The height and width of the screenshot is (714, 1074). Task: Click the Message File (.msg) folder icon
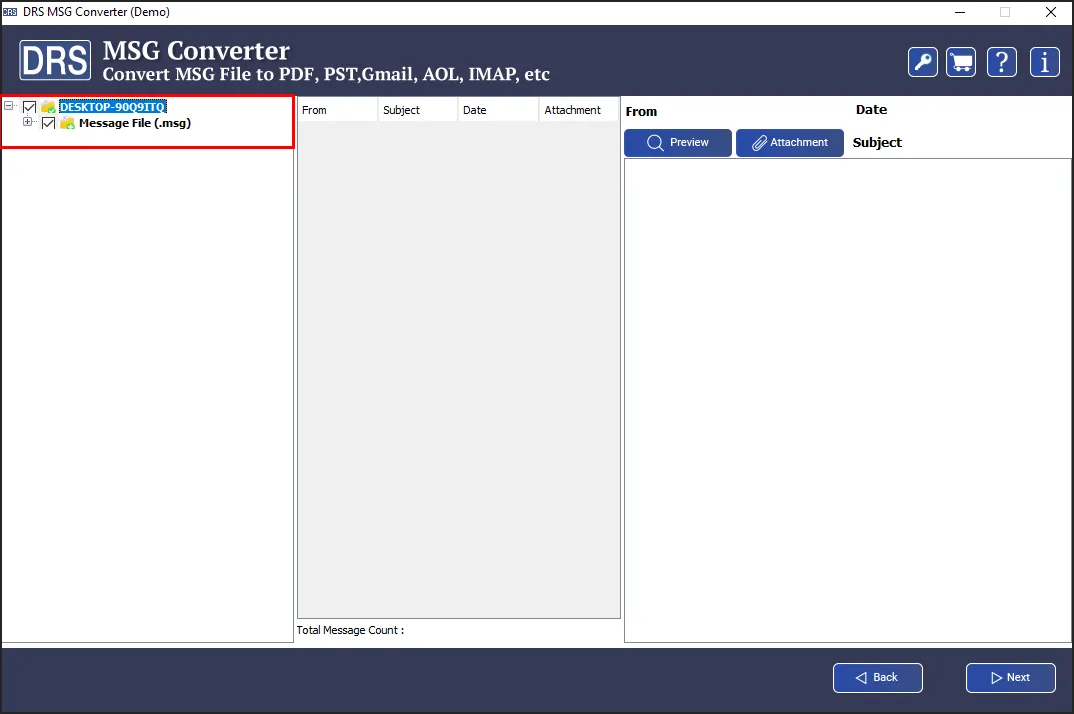tap(67, 123)
